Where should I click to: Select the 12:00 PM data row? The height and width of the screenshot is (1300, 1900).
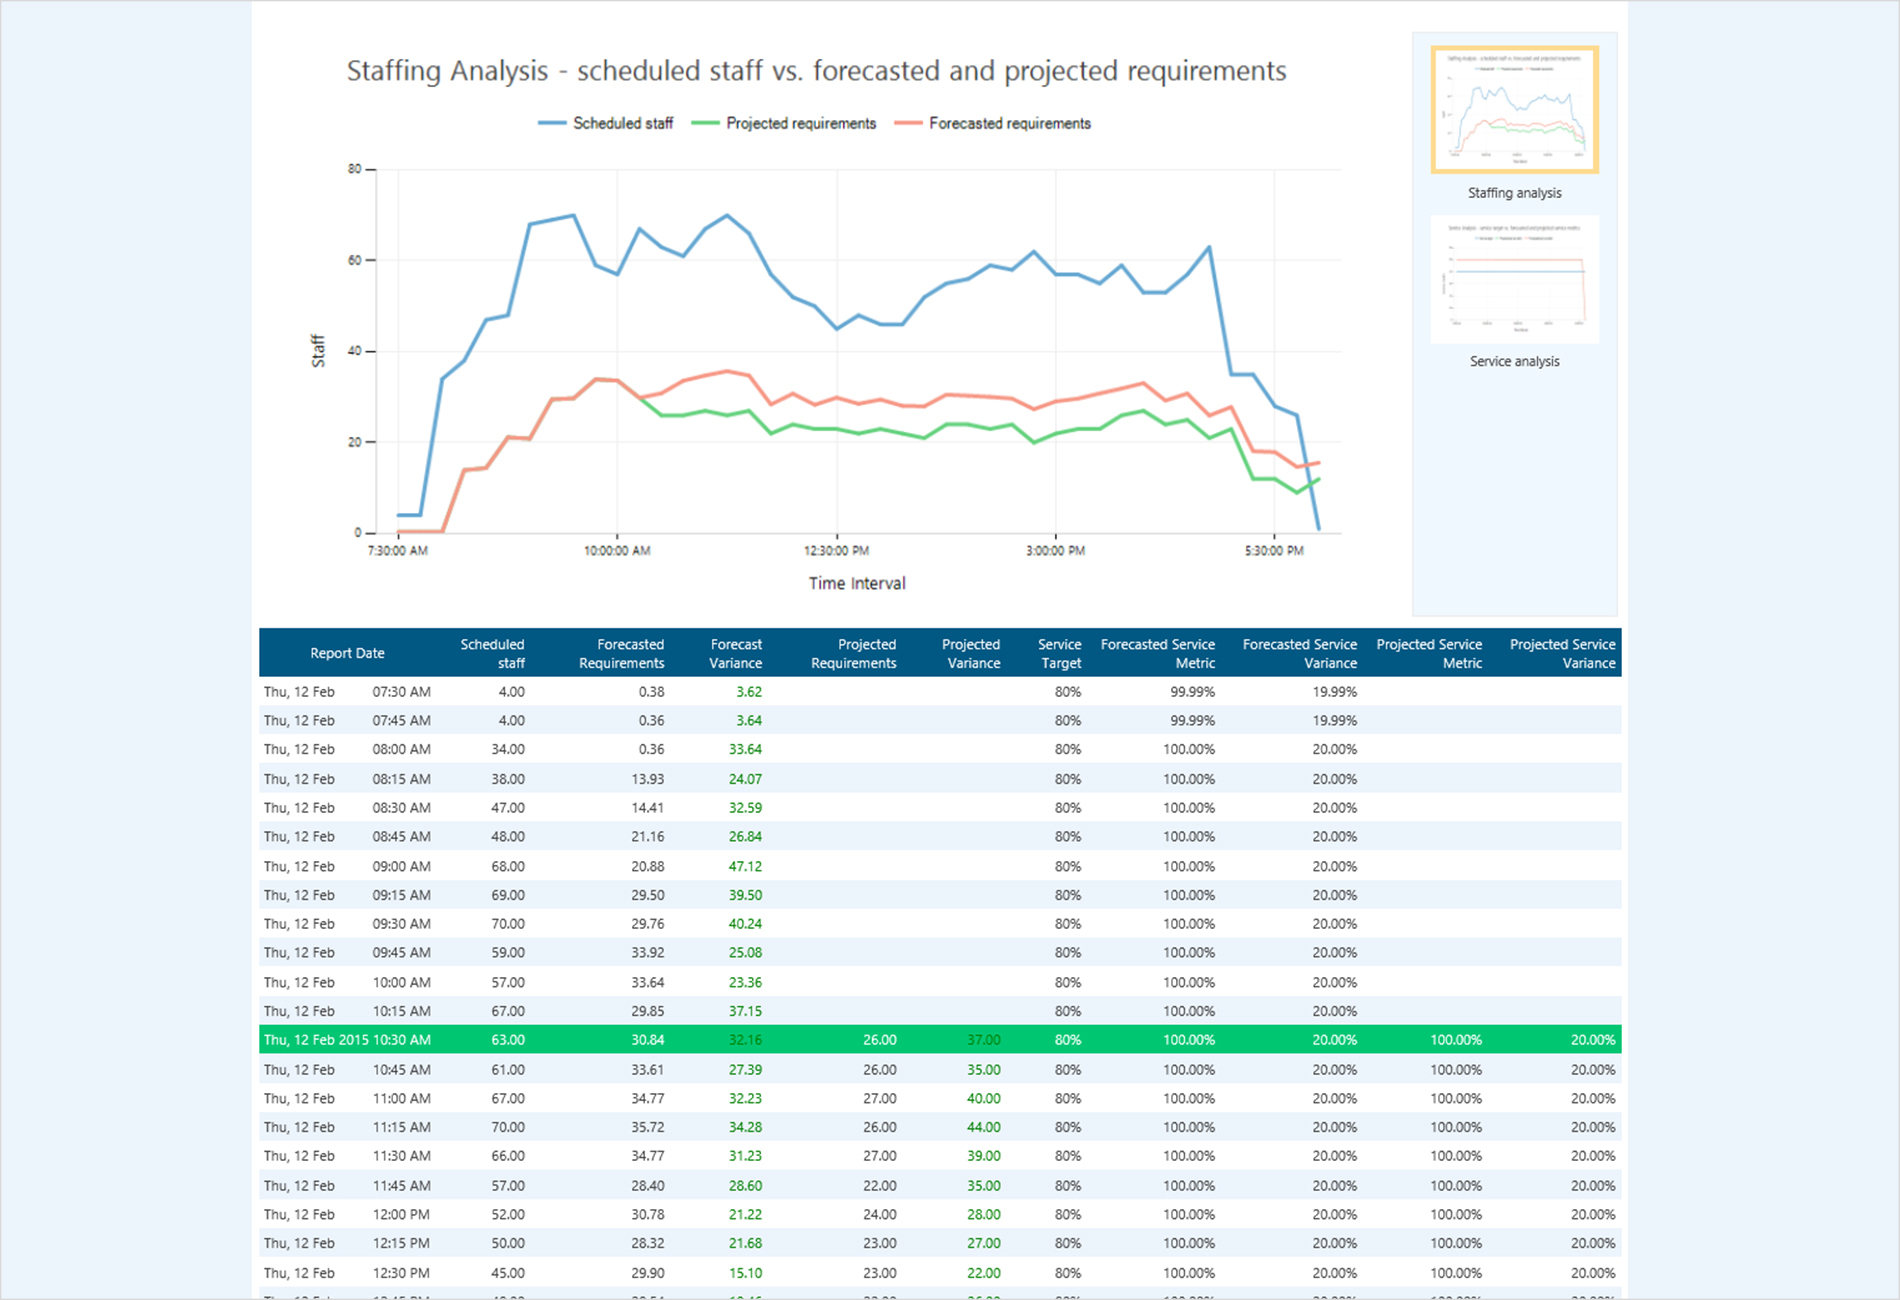point(700,1214)
